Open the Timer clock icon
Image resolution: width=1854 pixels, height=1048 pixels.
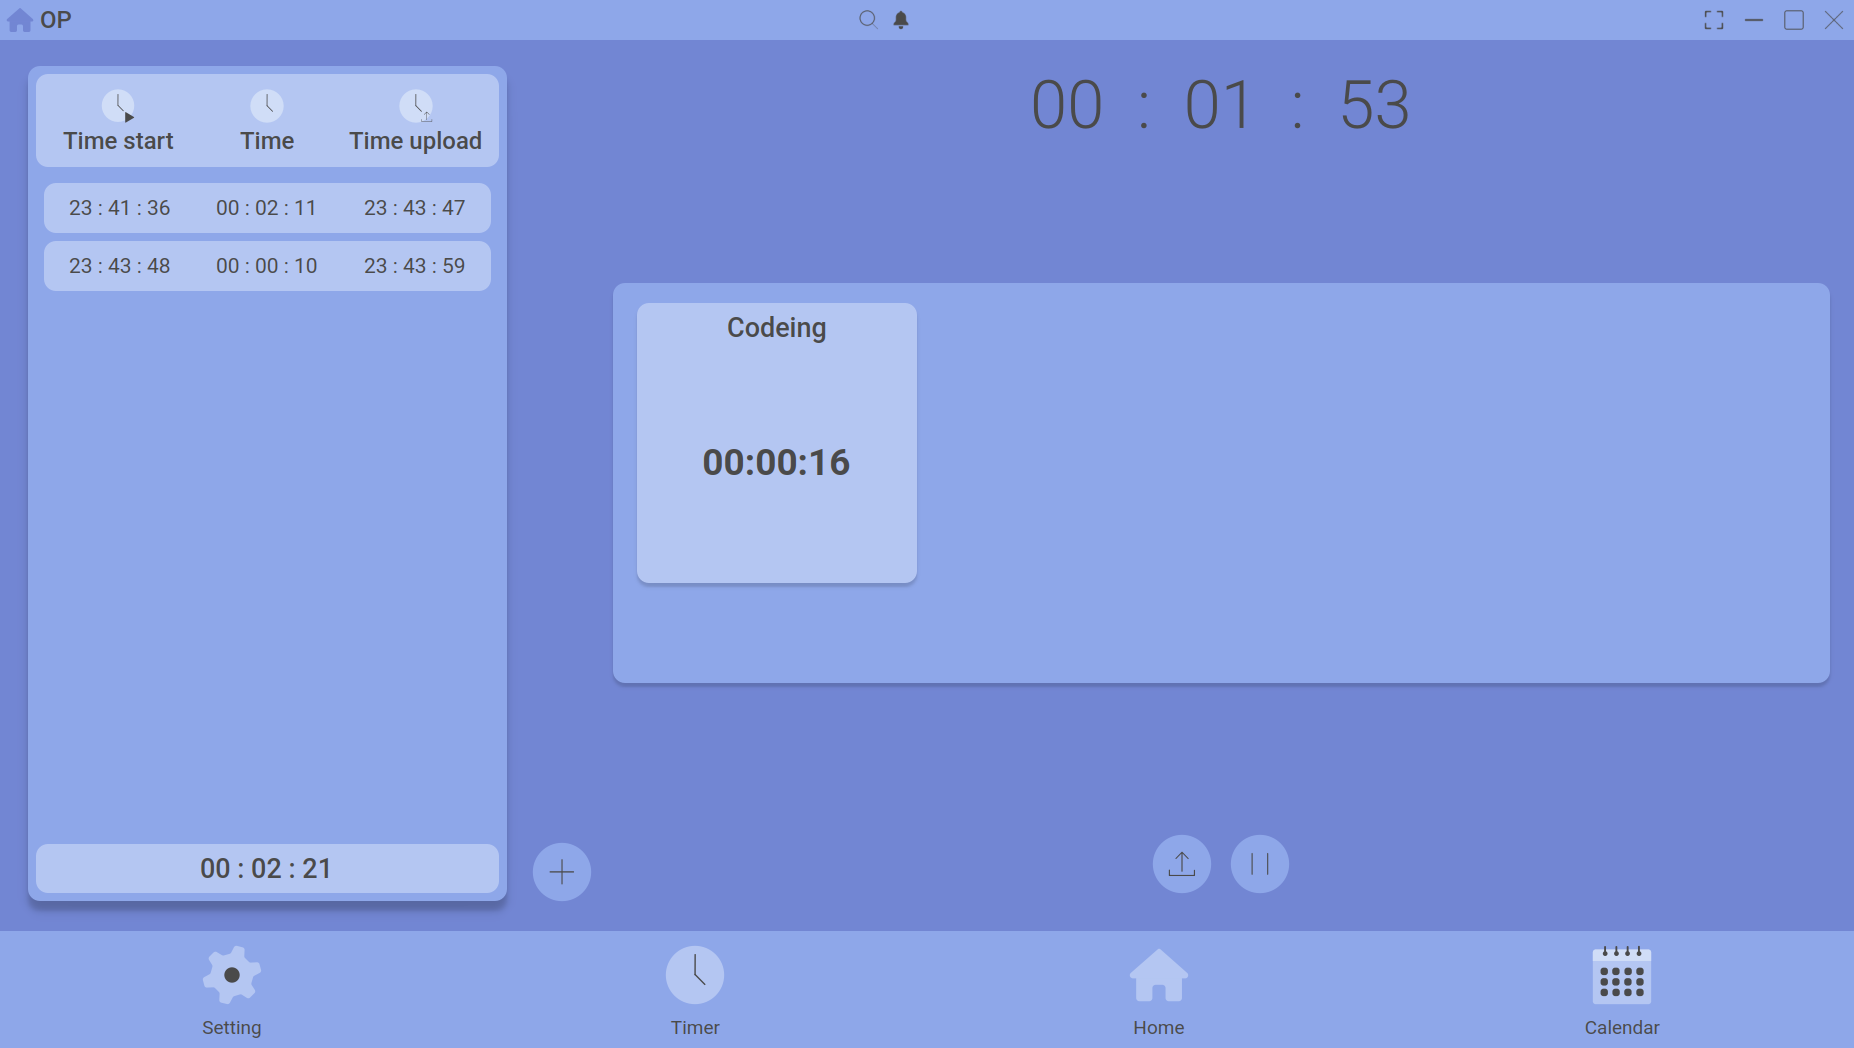point(695,975)
